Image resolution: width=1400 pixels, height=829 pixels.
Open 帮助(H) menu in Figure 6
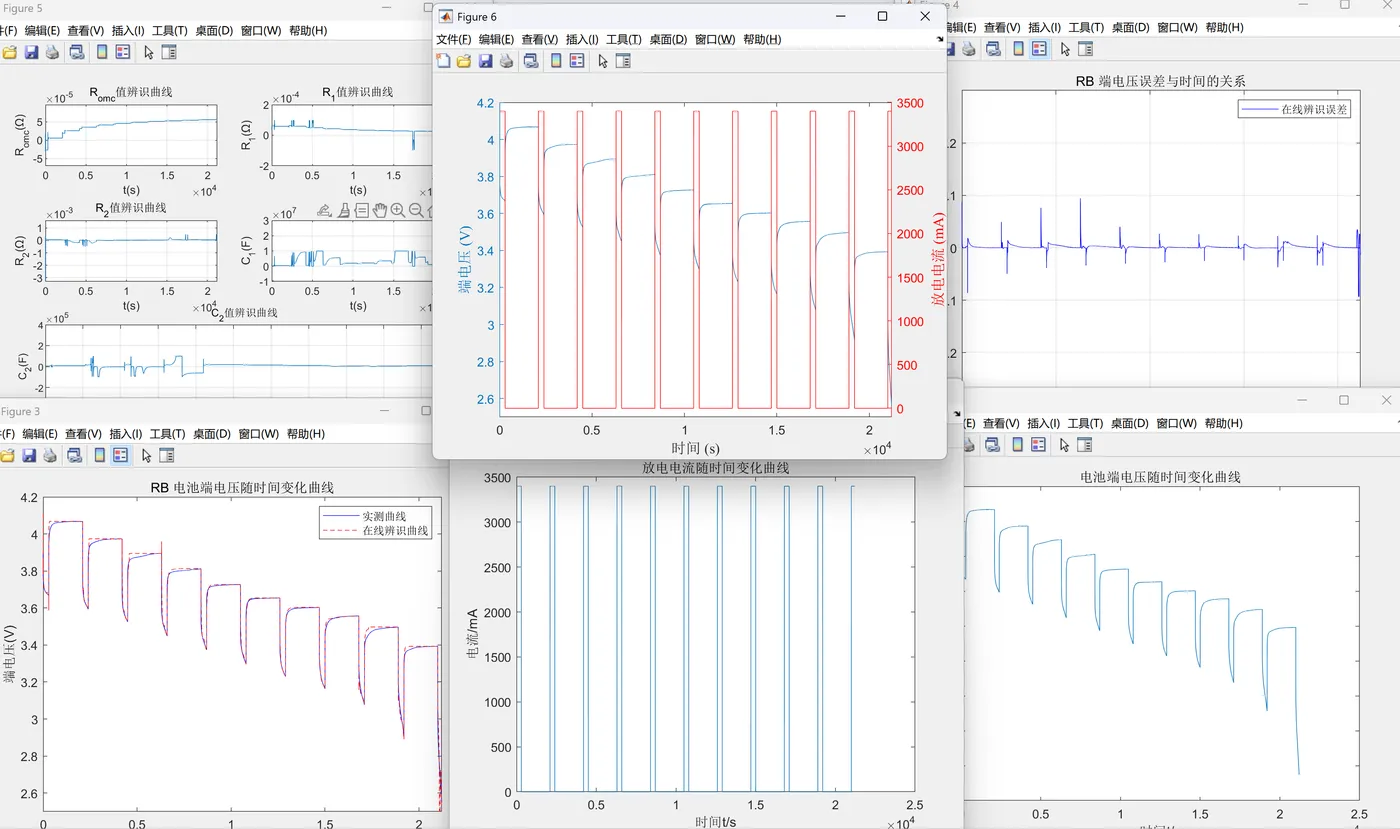coord(762,39)
